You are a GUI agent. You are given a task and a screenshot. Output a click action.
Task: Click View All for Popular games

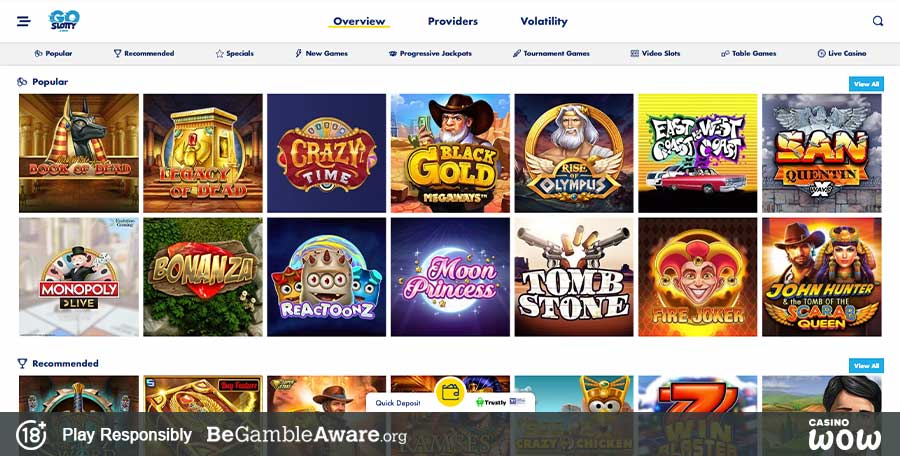tap(866, 84)
